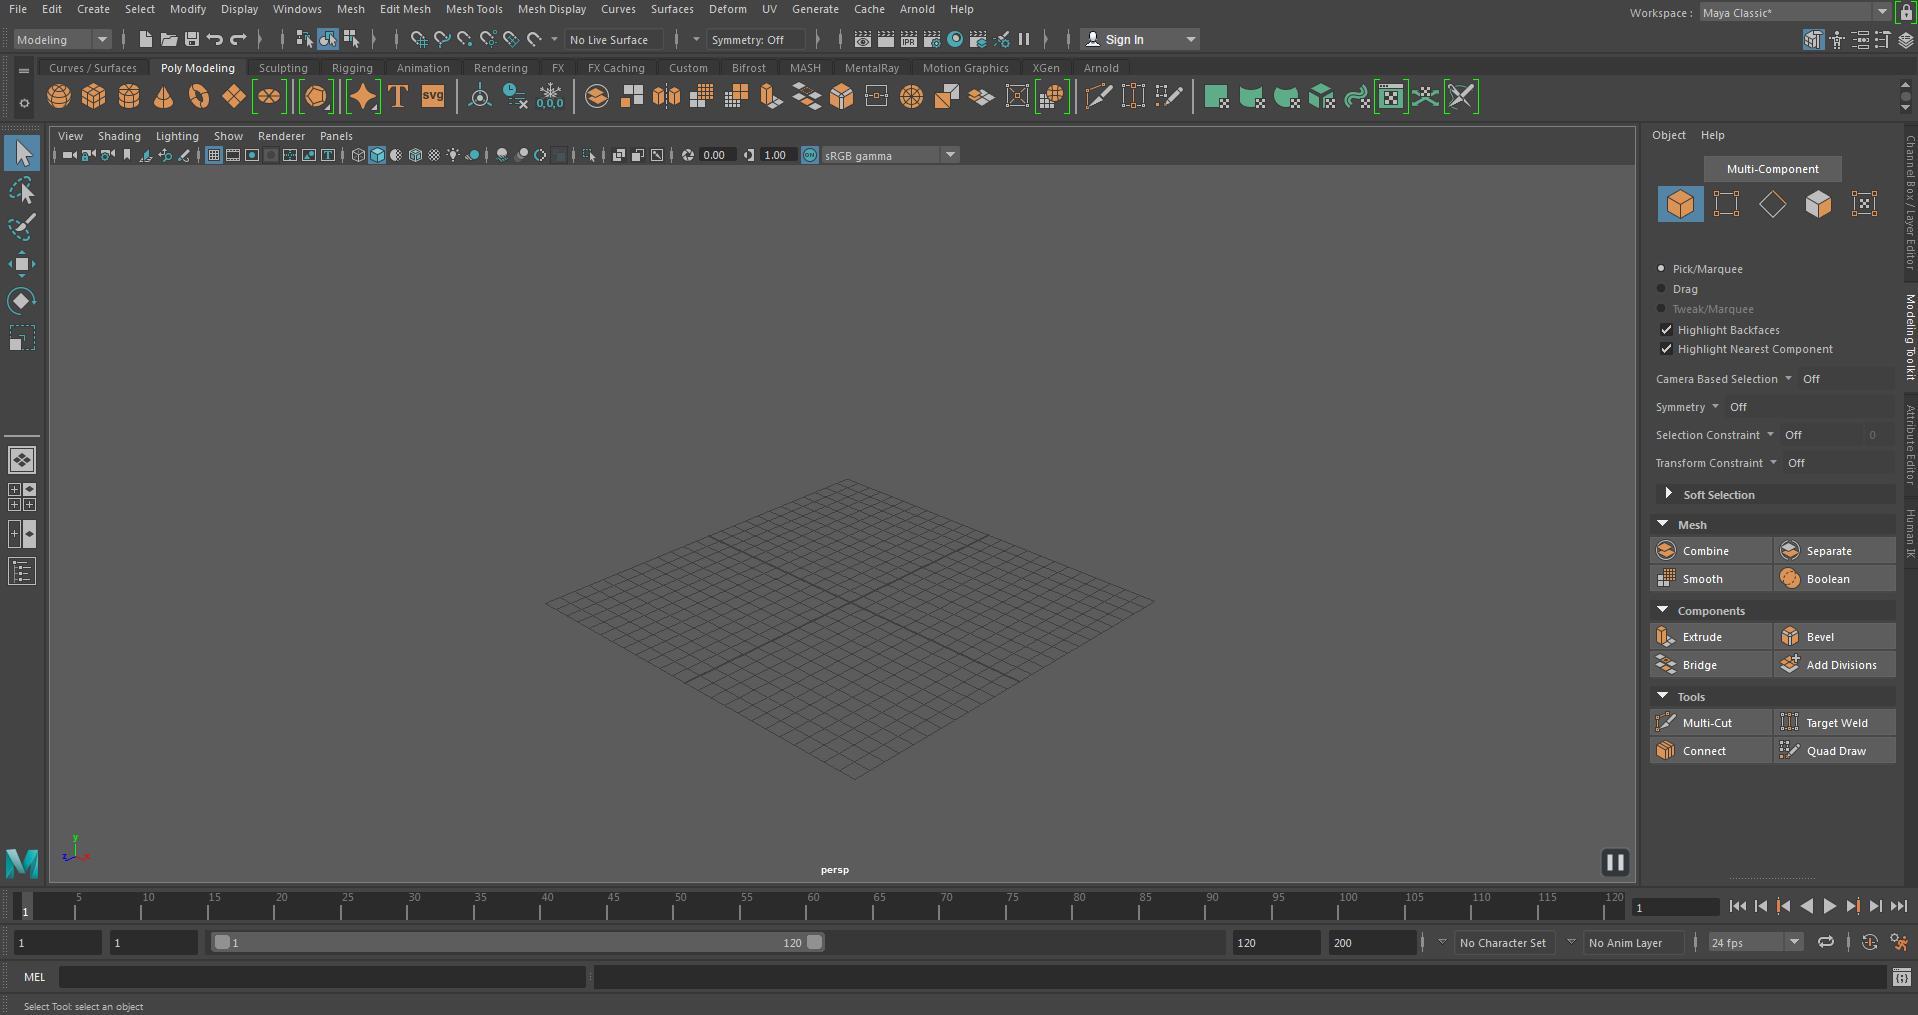Toggle the auto keyframe icon
The width and height of the screenshot is (1918, 1015).
coord(1869,942)
